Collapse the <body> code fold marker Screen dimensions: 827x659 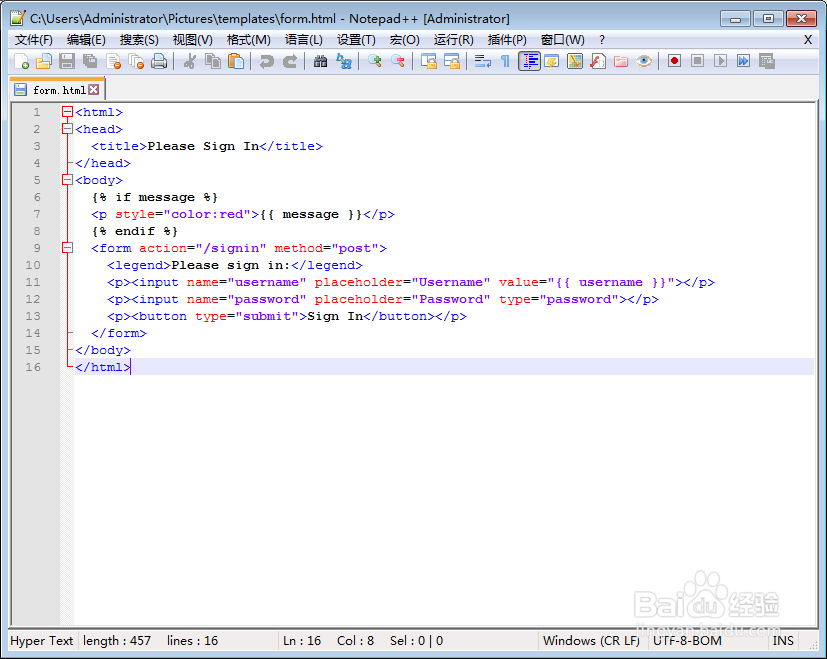[66, 180]
